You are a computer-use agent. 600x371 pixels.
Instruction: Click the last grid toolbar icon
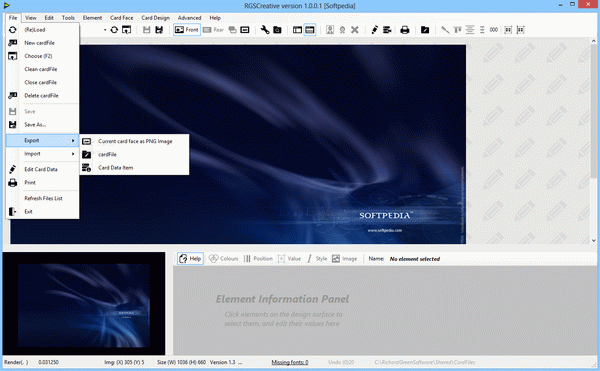tap(520, 29)
